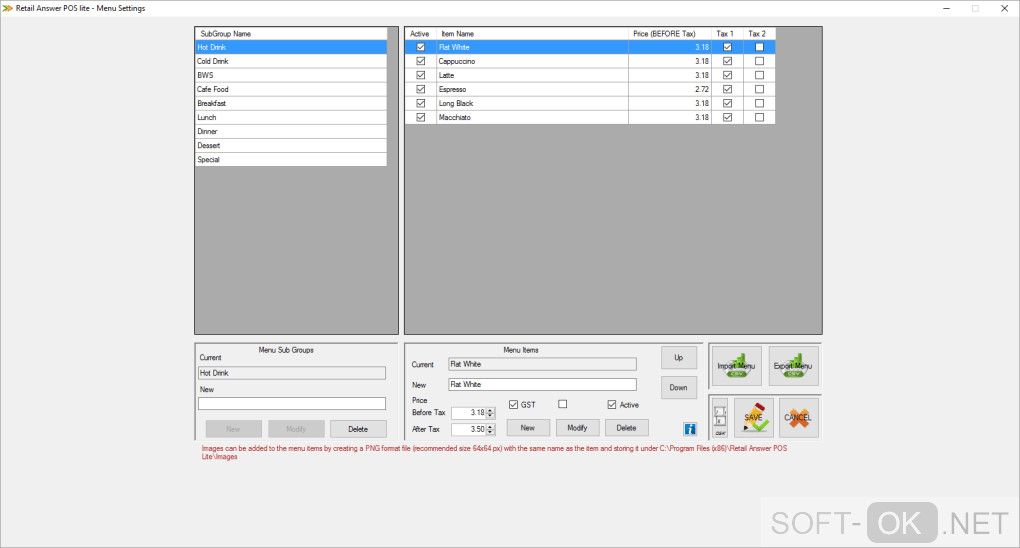Uncheck Active for Flat White row

[x=421, y=47]
